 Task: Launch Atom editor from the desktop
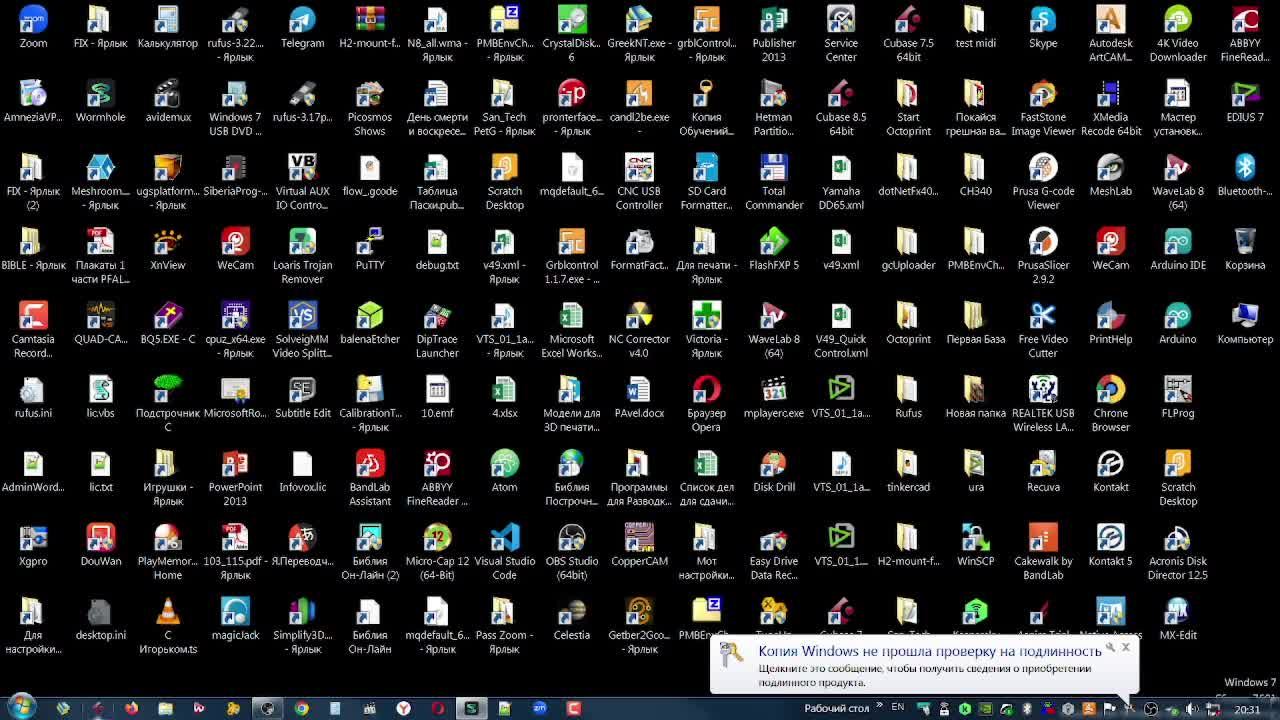pyautogui.click(x=505, y=471)
